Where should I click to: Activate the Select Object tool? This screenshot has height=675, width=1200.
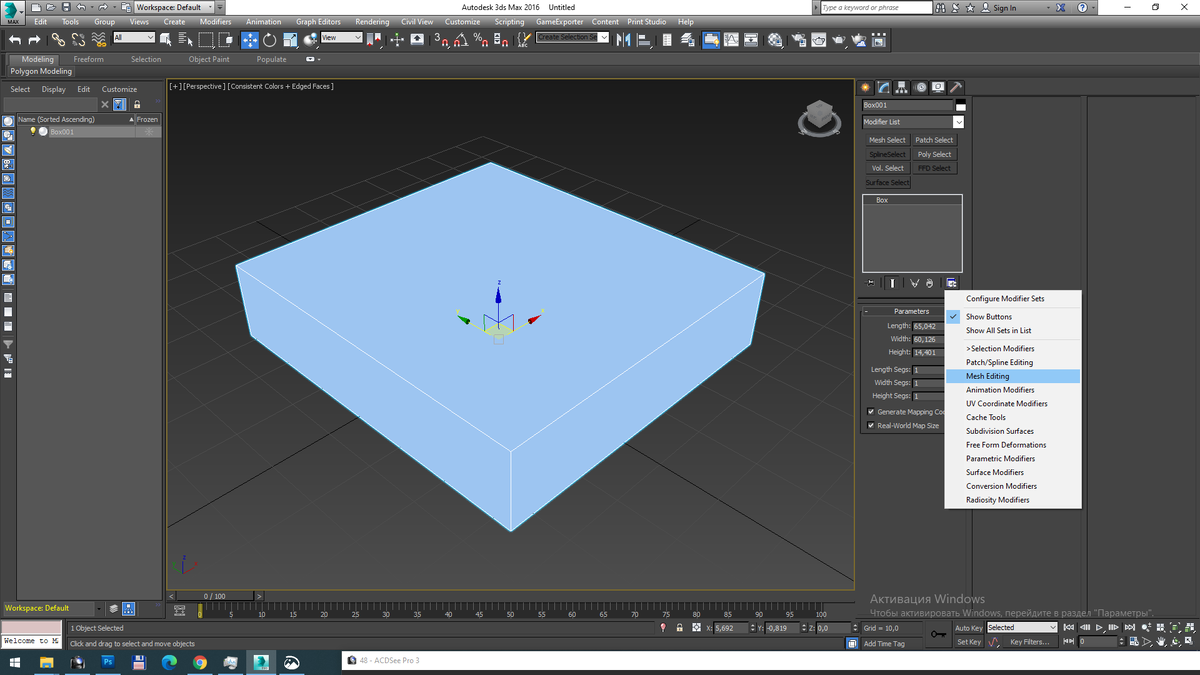point(166,40)
